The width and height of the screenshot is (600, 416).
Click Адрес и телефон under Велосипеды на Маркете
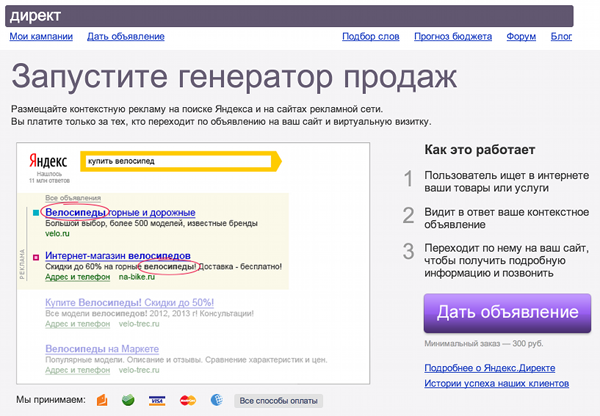pos(77,370)
